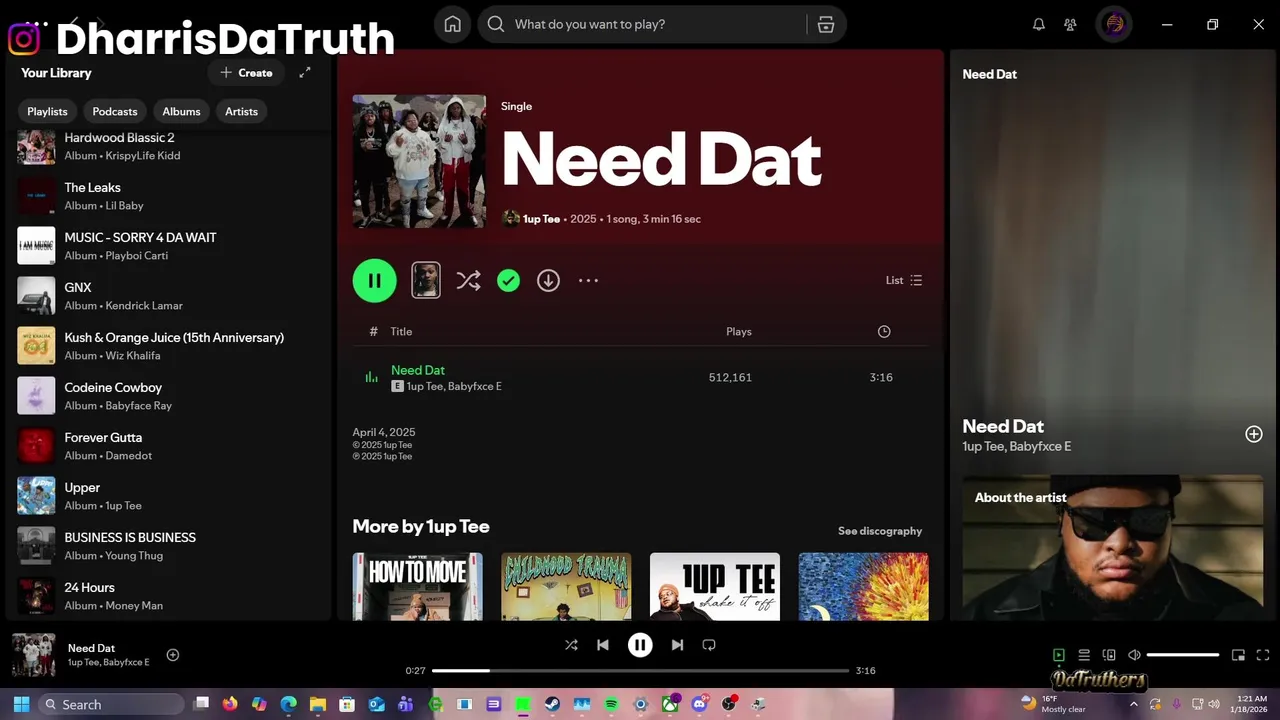Open 1up Tee artist link under title
1280x720 pixels.
tap(541, 219)
